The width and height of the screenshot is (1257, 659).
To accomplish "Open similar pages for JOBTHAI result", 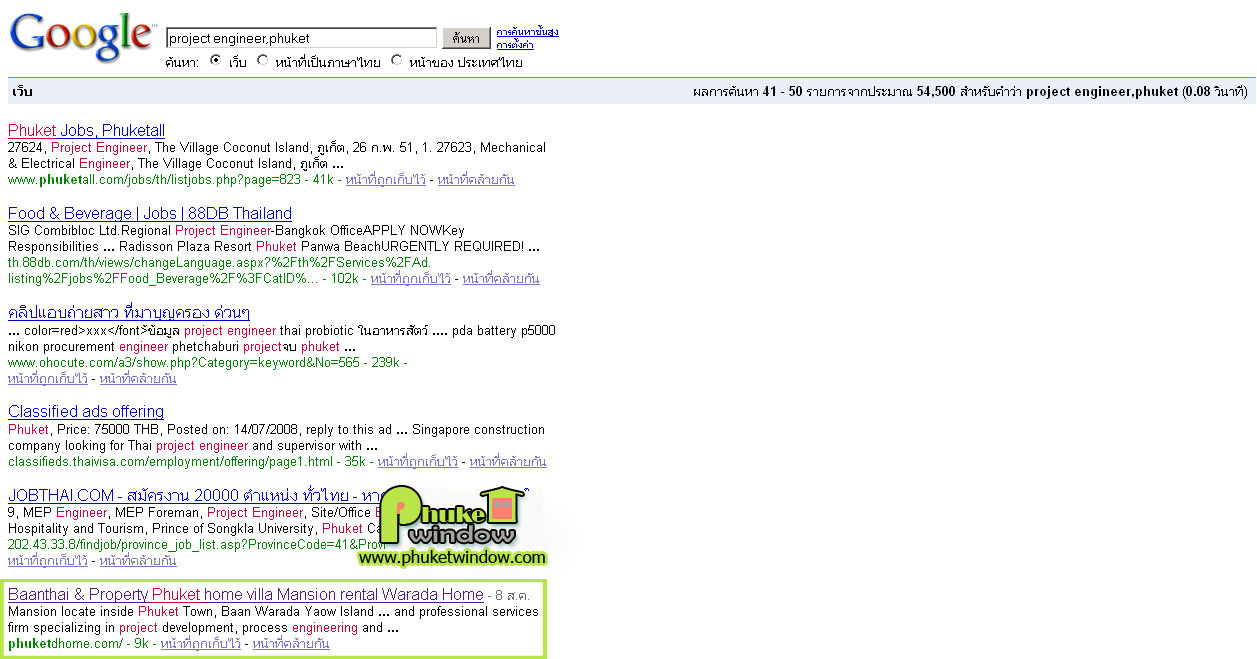I will 138,561.
